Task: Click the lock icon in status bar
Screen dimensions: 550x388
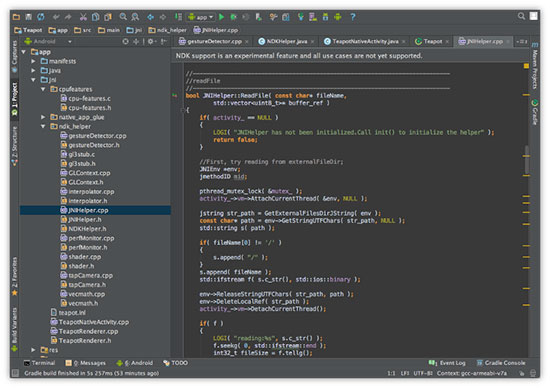Action: [x=522, y=373]
